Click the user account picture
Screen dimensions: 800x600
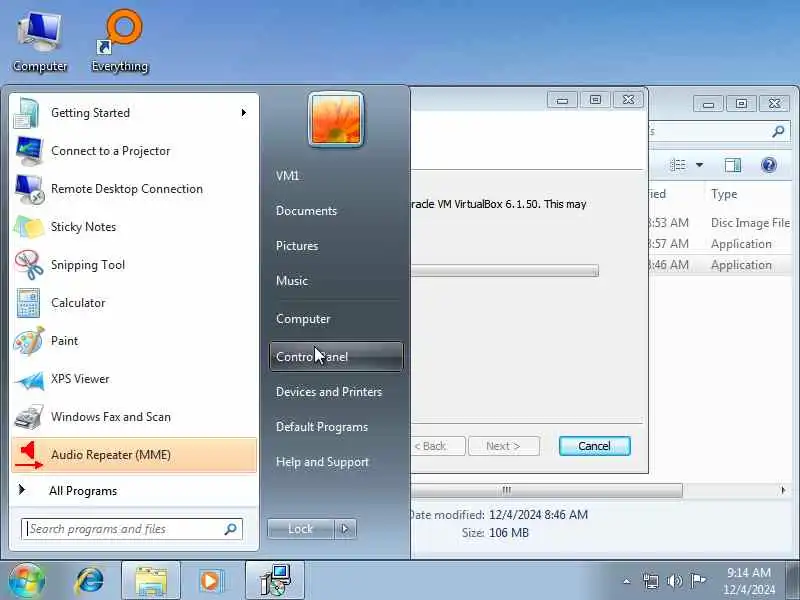336,119
